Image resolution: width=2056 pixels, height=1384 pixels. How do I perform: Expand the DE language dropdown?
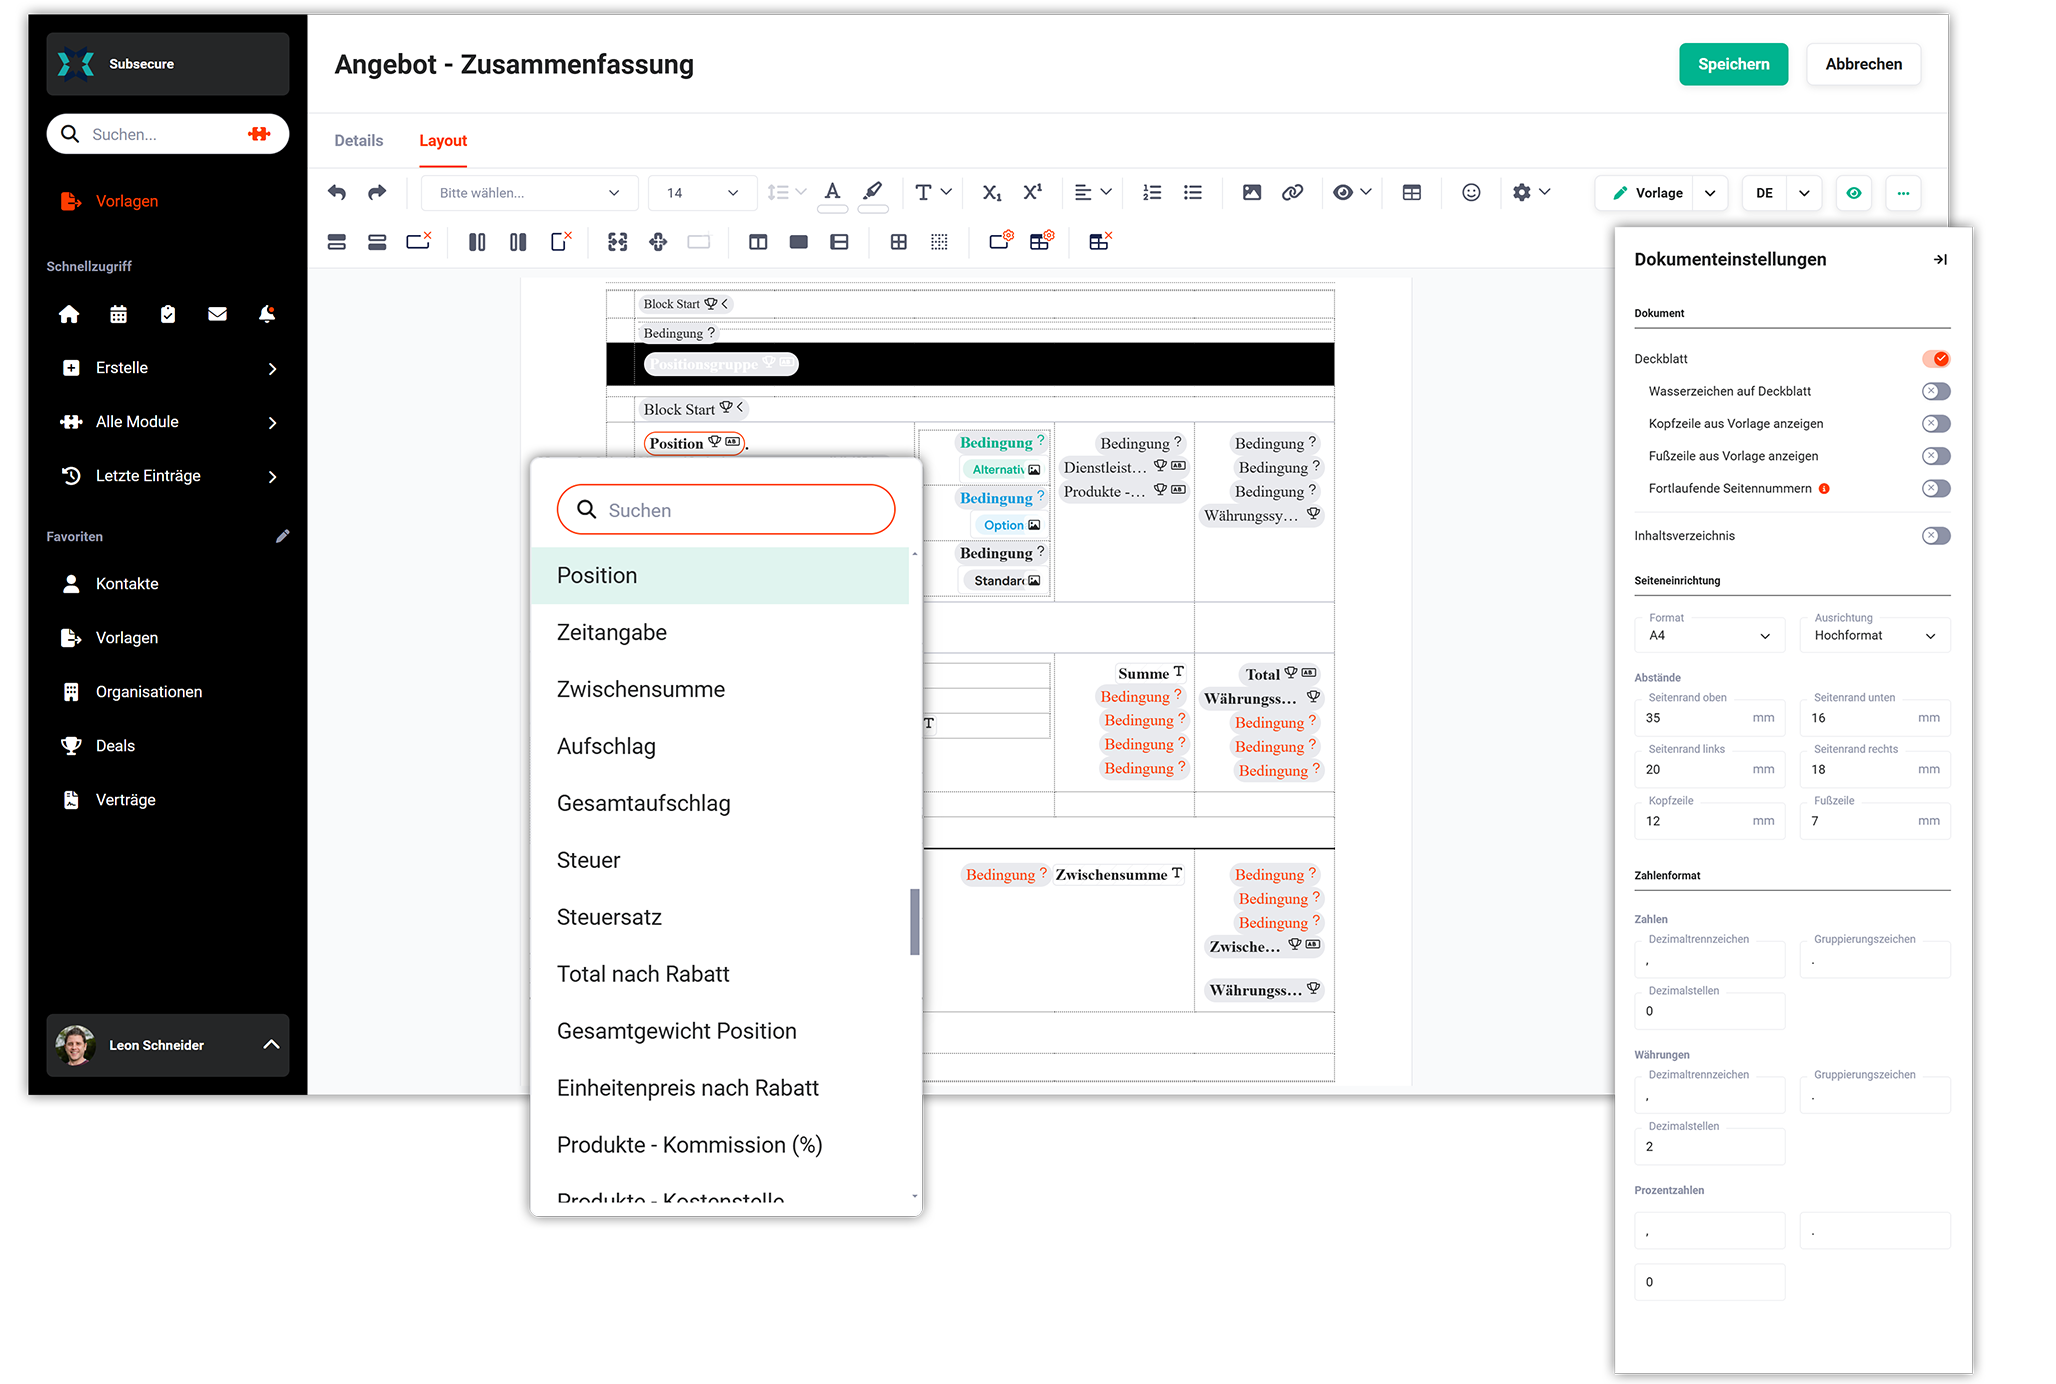pos(1804,193)
